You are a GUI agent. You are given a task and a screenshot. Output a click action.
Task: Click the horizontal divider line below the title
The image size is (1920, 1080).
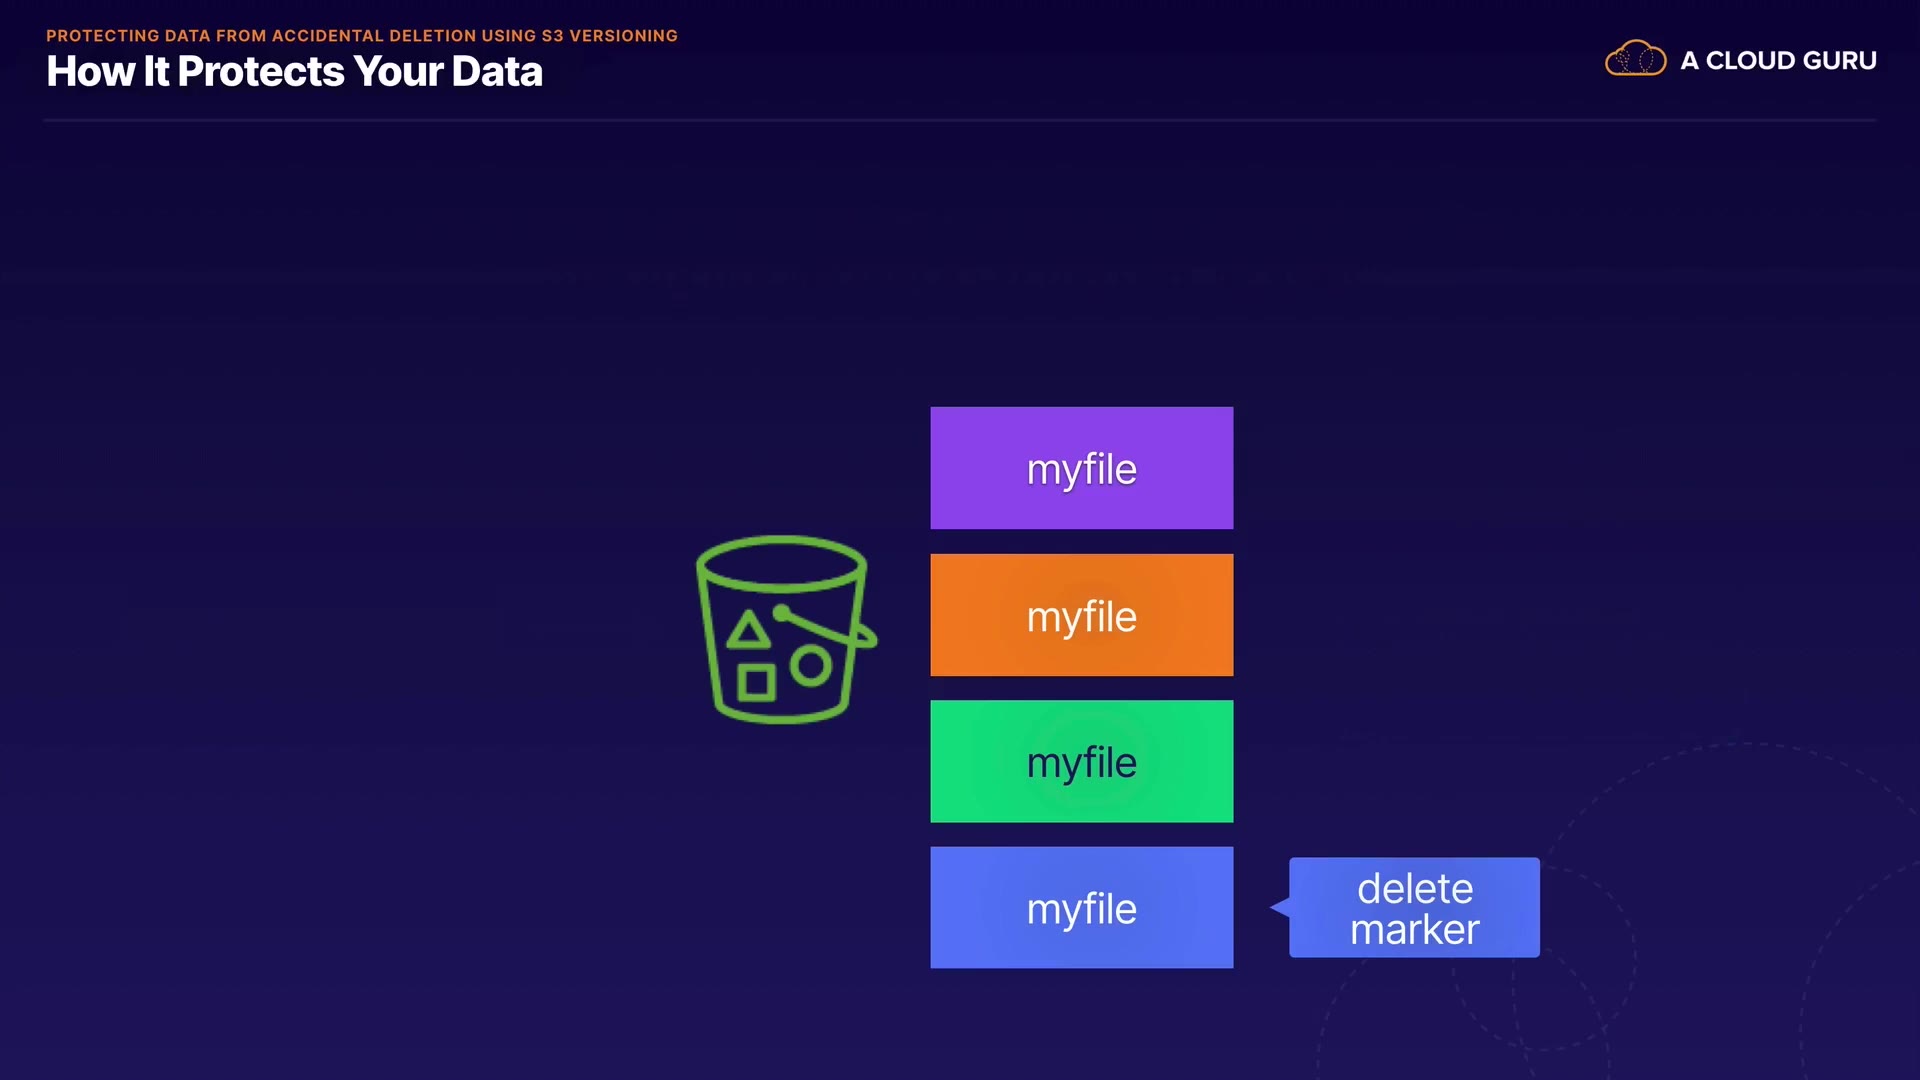click(x=960, y=120)
